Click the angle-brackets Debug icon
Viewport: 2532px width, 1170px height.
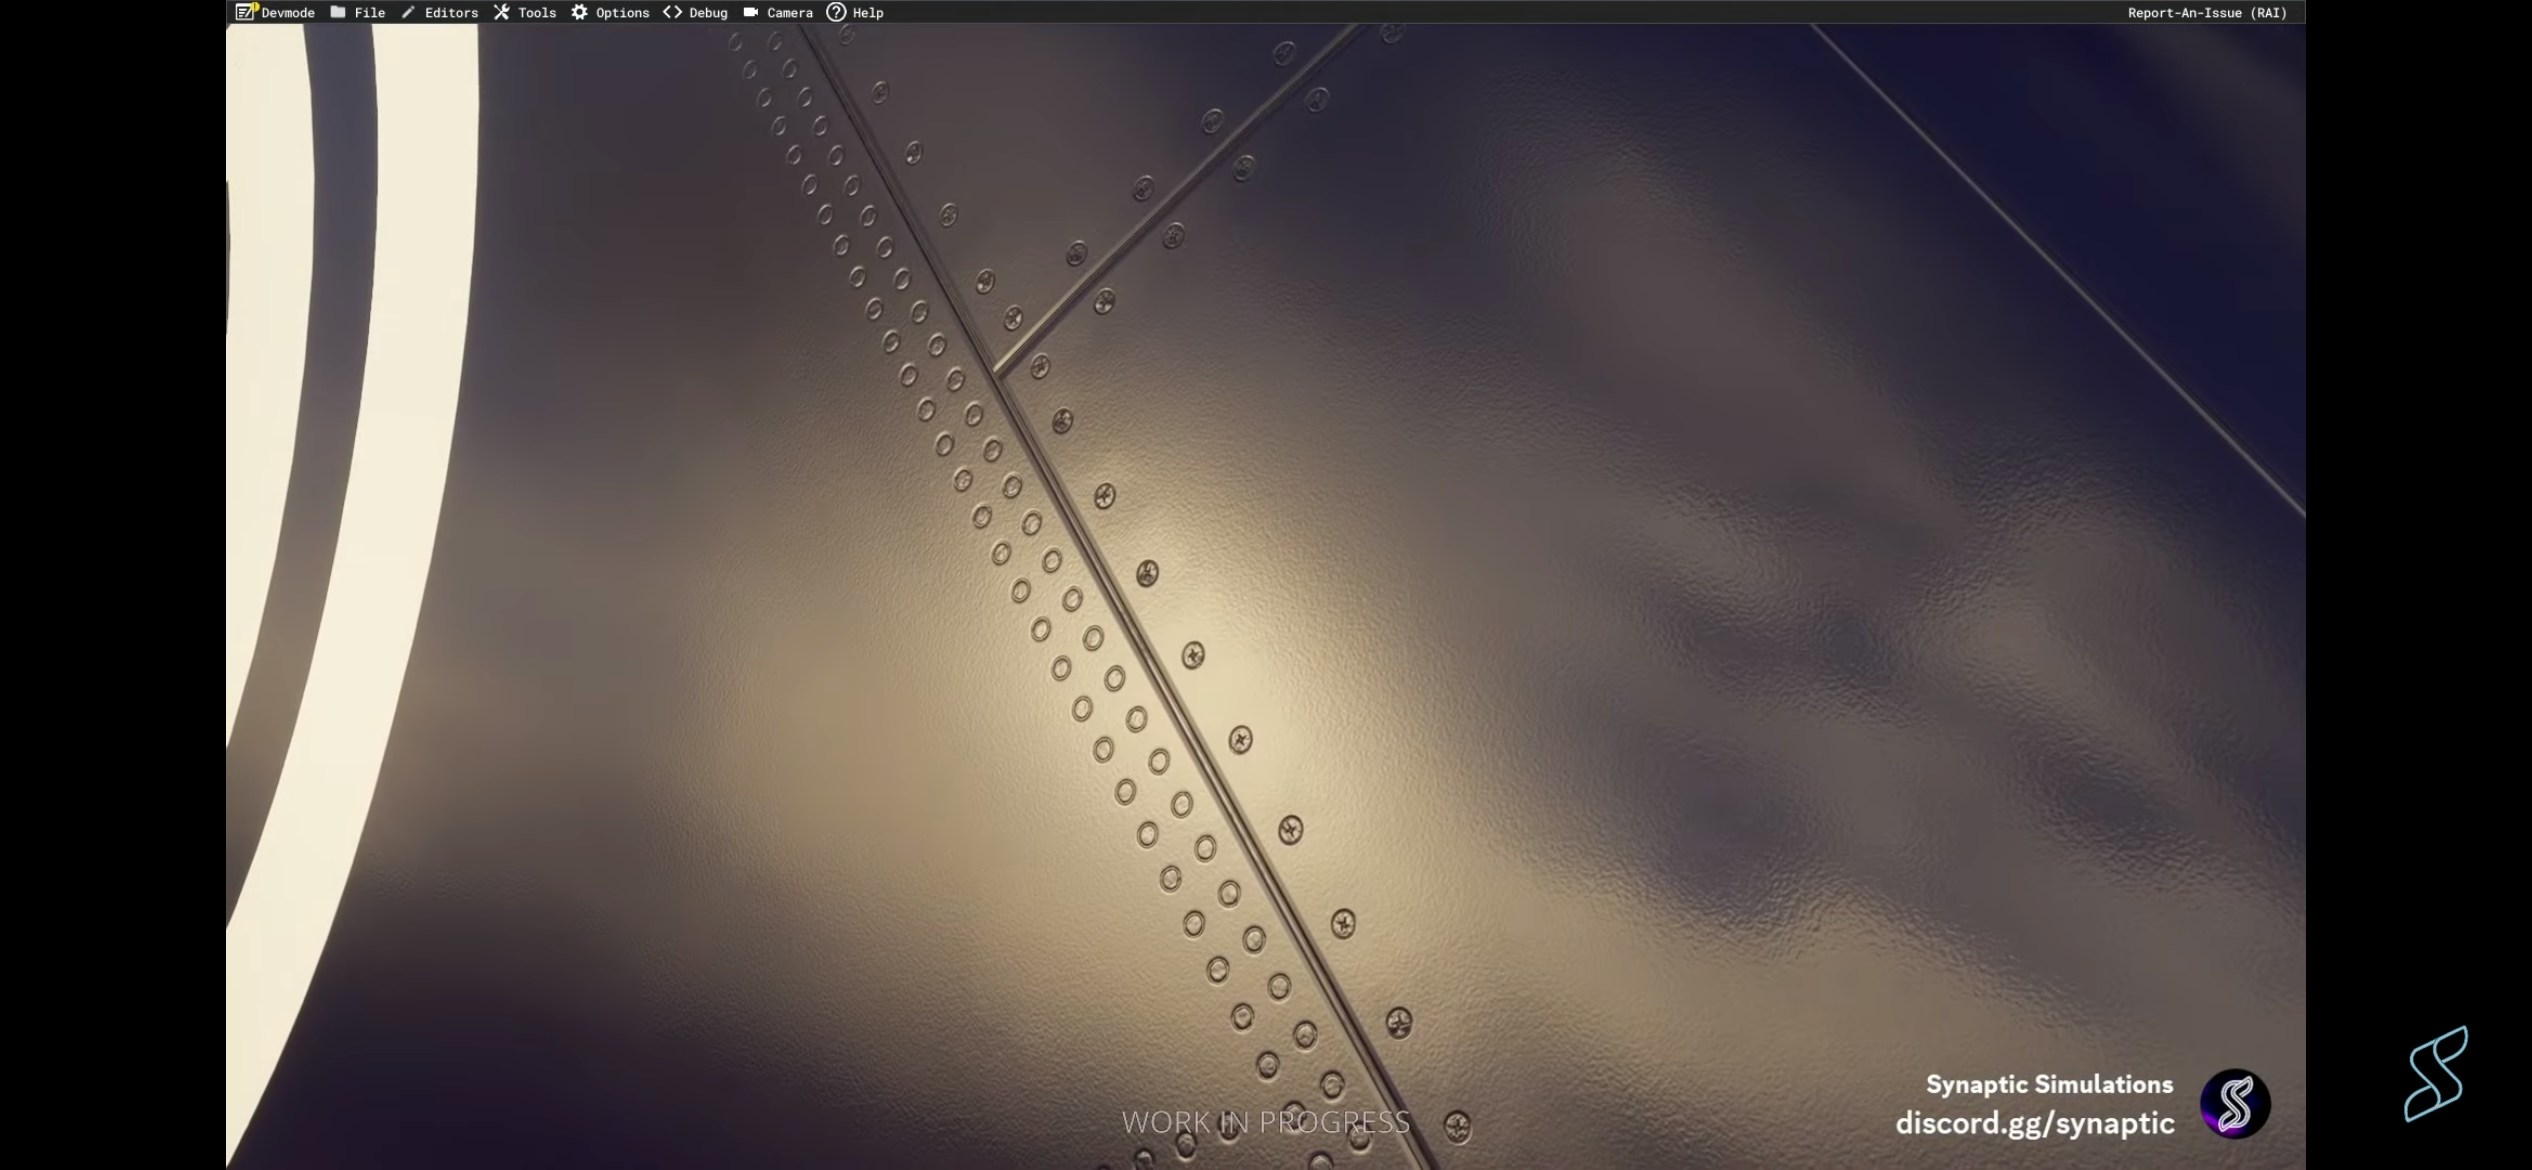coord(672,12)
